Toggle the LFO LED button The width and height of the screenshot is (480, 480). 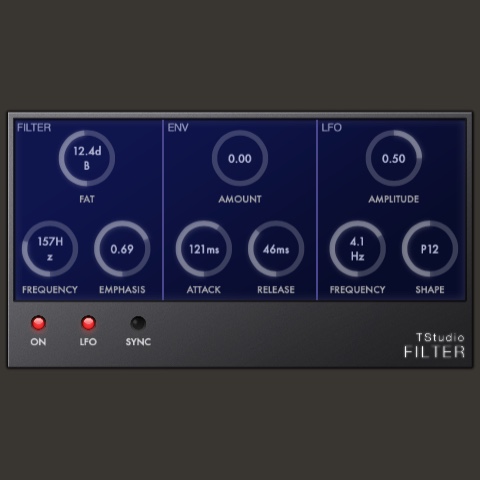88,323
